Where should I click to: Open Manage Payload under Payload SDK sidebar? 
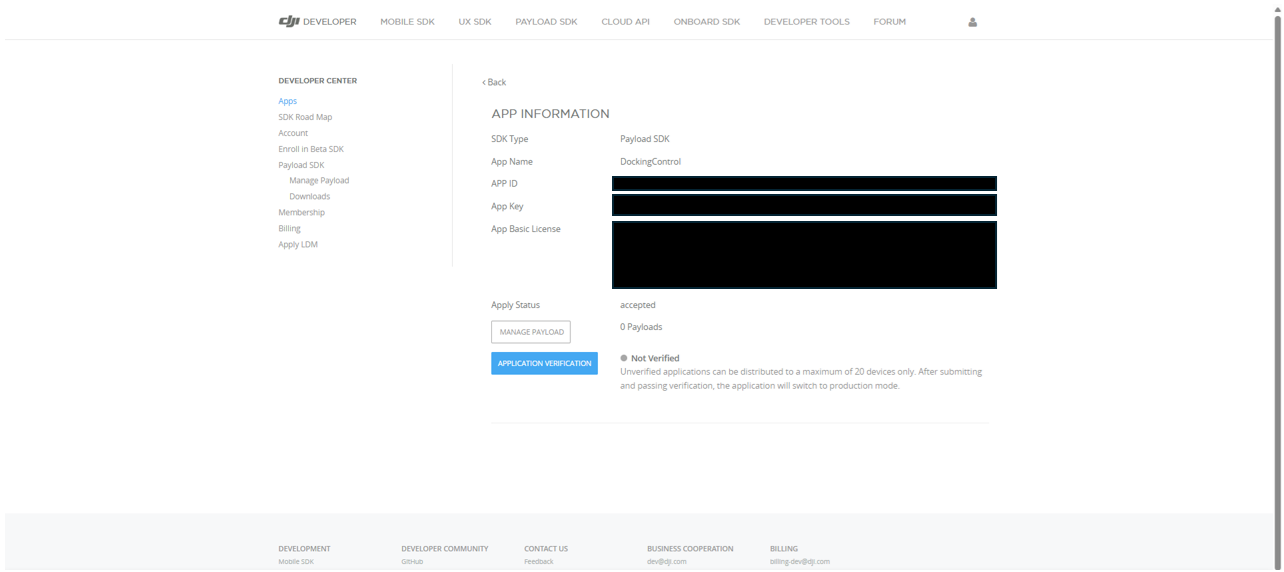pos(319,181)
